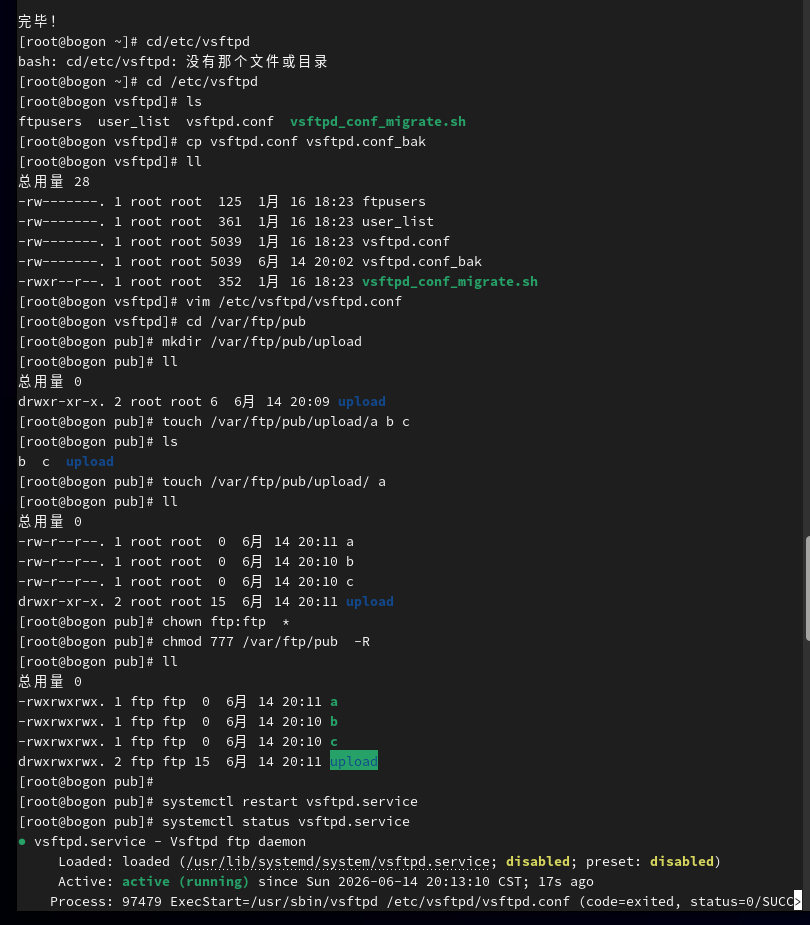
Task: Open the /usr/lib/systemd/system/vsftpd.service underlined path
Action: click(x=338, y=862)
